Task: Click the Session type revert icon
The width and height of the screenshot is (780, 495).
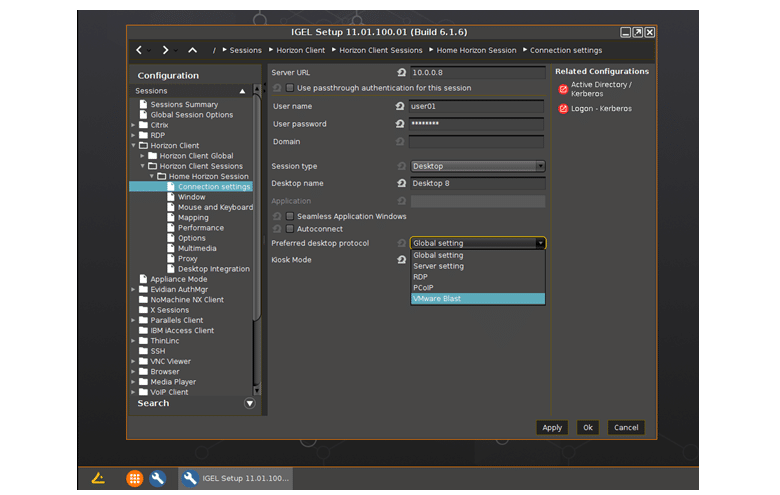Action: (401, 166)
